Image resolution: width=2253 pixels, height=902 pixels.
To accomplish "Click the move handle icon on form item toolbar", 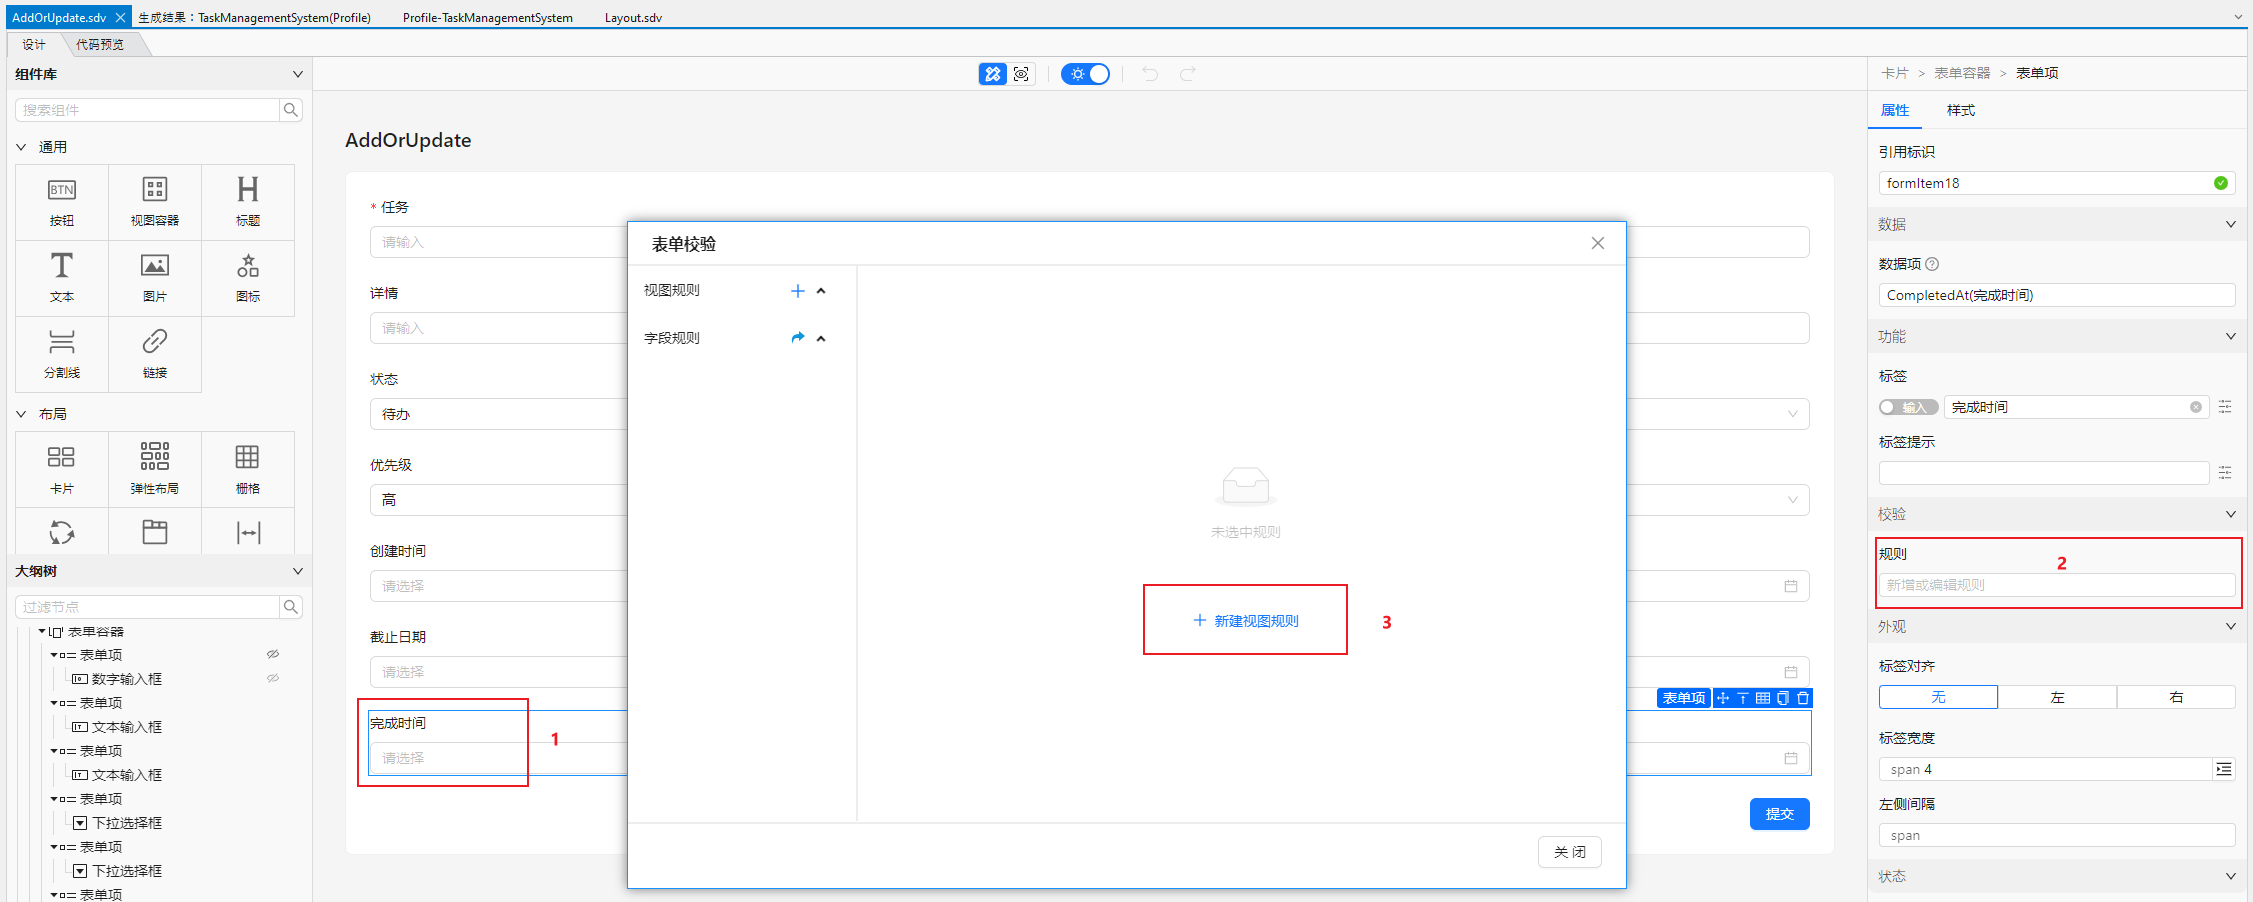I will click(1723, 698).
